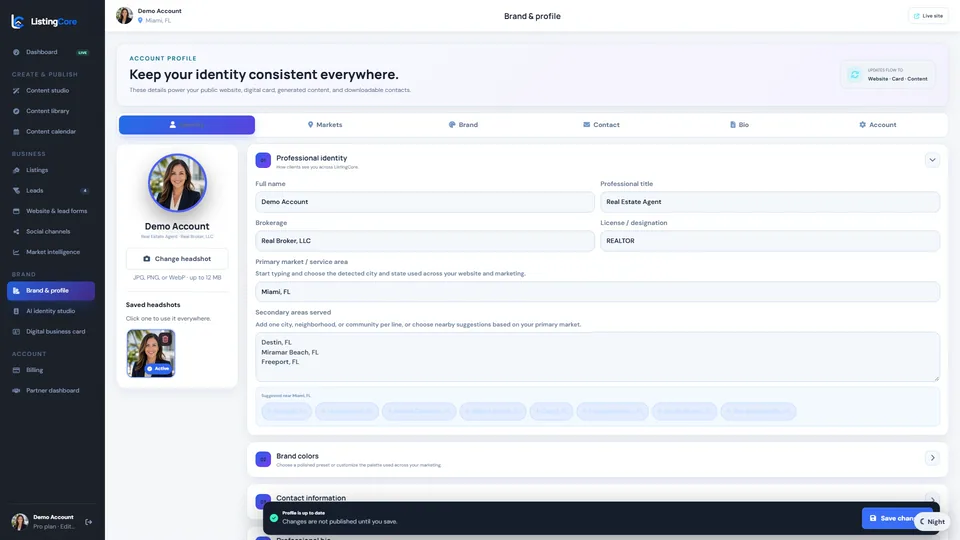Screen dimensions: 960x540
Task: Click the Professional title field
Action: click(x=770, y=202)
